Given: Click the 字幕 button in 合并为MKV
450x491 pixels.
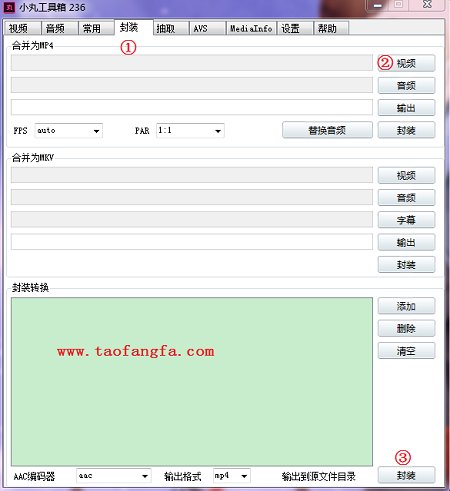Looking at the screenshot, I should tap(406, 220).
